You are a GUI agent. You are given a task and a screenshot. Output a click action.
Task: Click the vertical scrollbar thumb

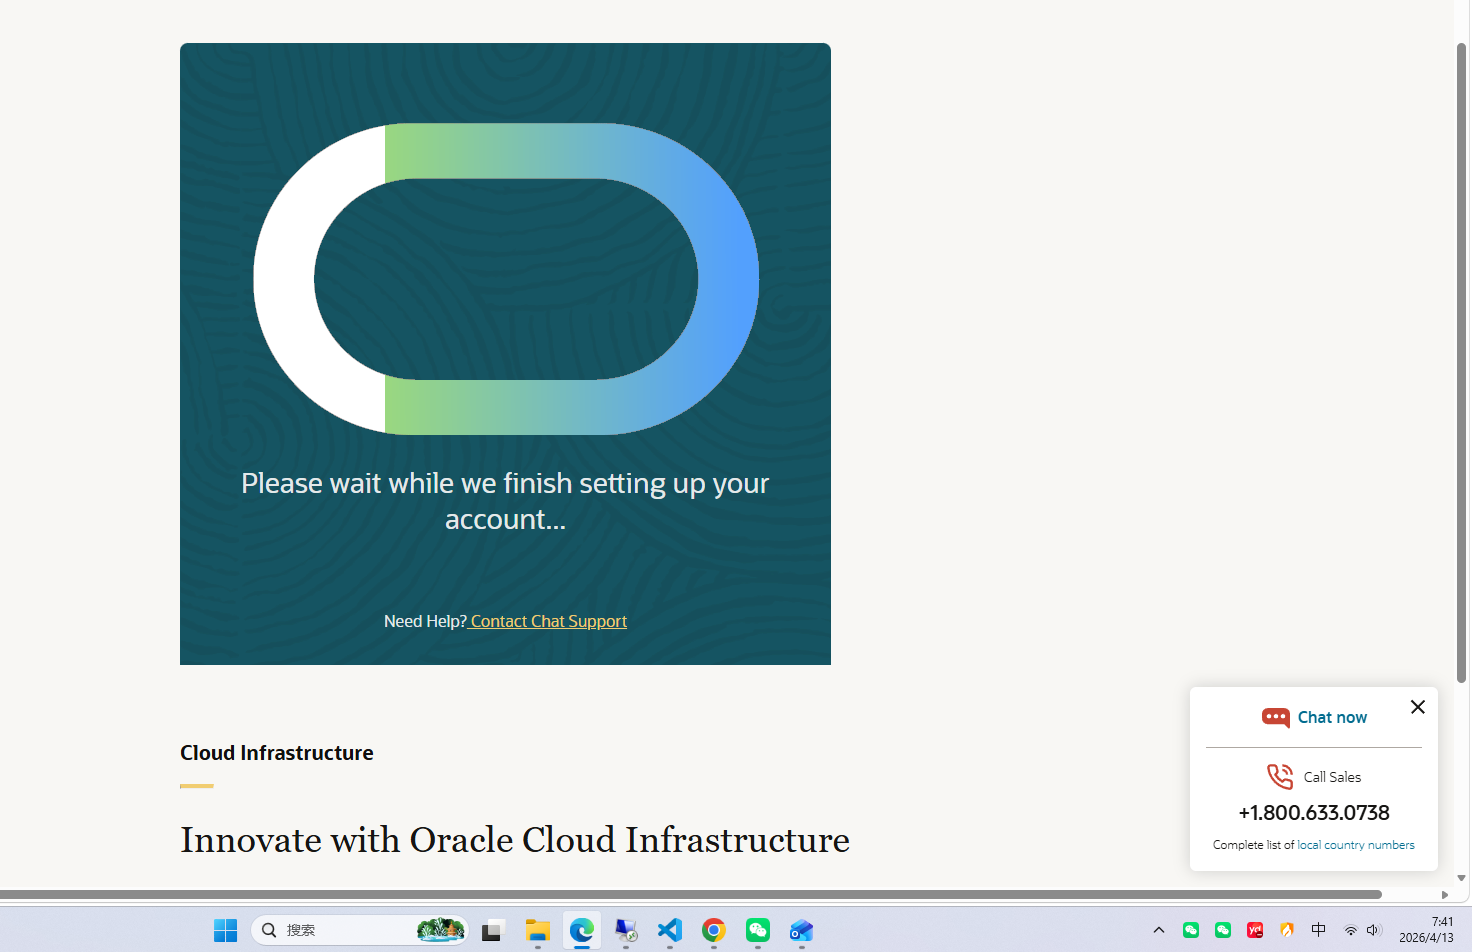pos(1461,363)
